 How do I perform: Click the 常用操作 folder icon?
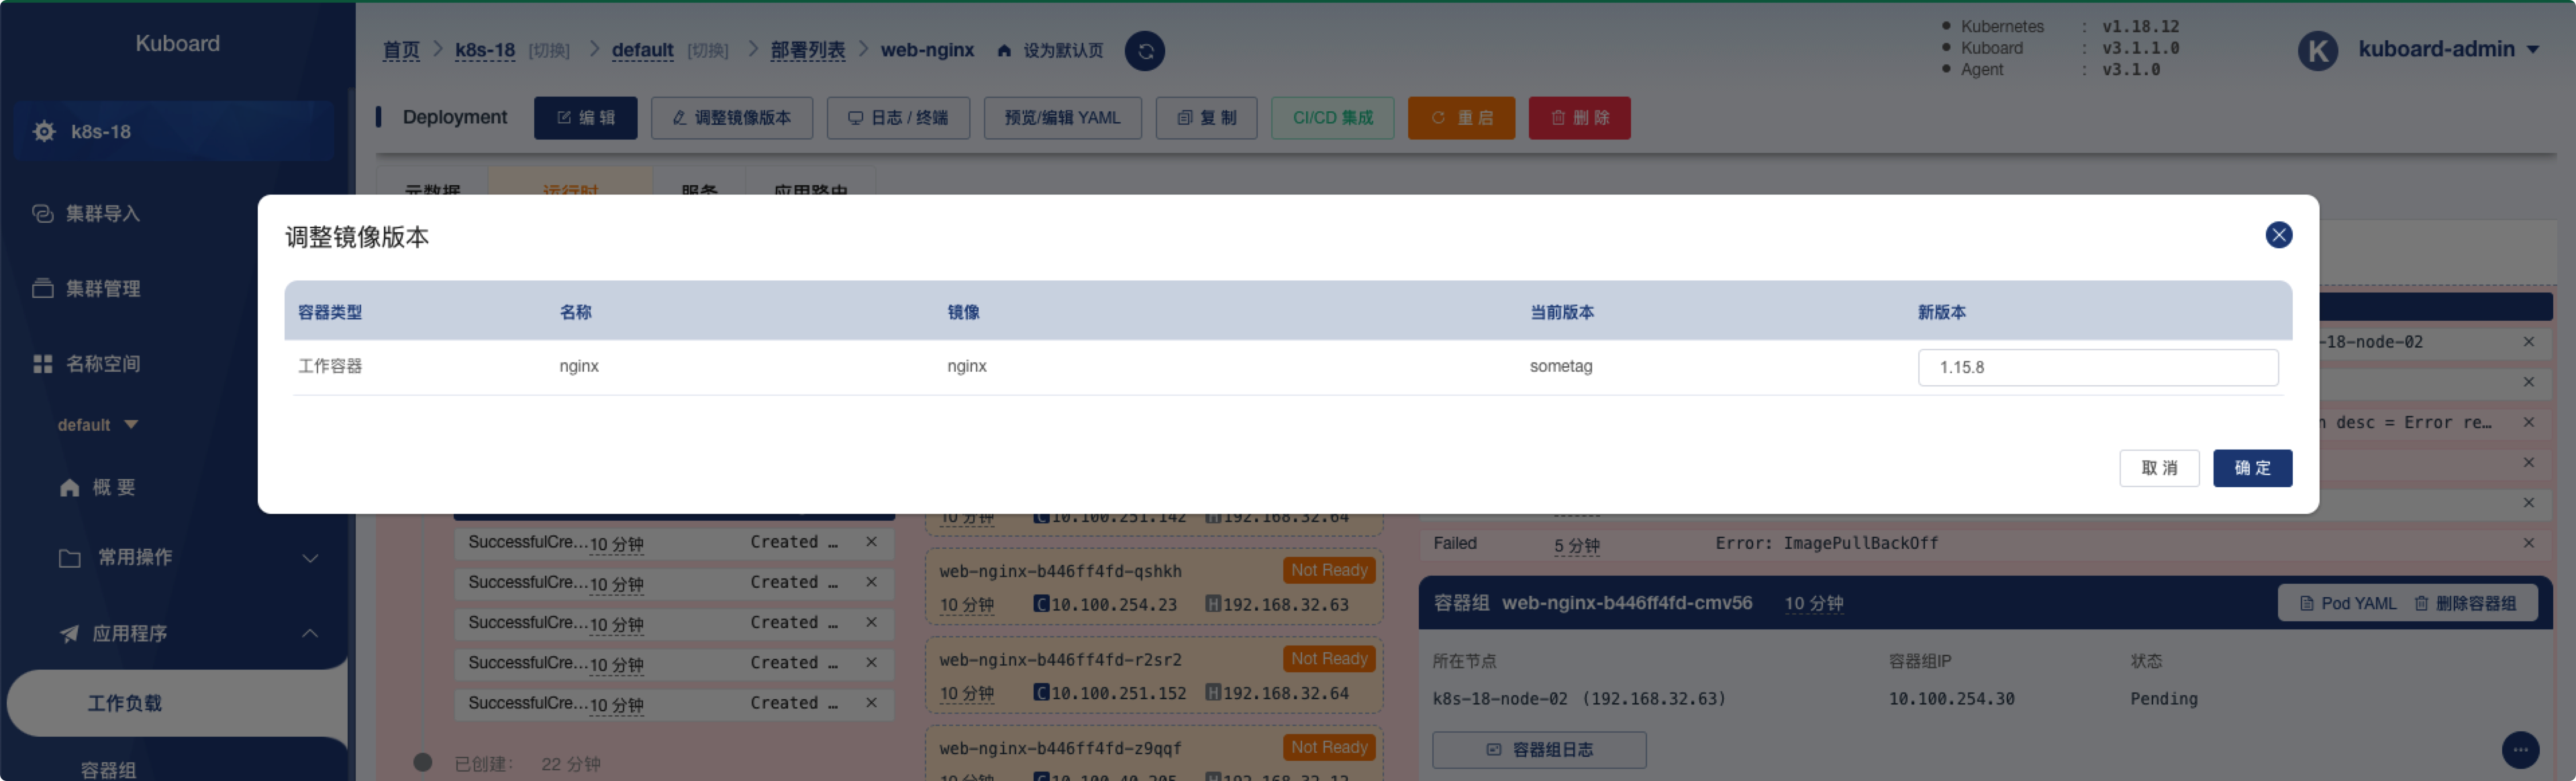point(69,557)
